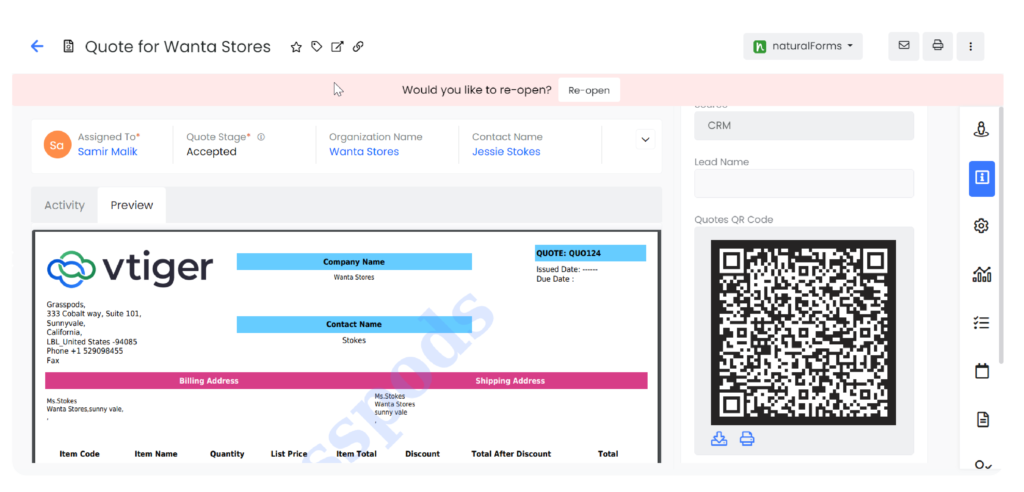The height and width of the screenshot is (492, 1024).
Task: Click the right panel vertical scrollbar
Action: click(1000, 235)
